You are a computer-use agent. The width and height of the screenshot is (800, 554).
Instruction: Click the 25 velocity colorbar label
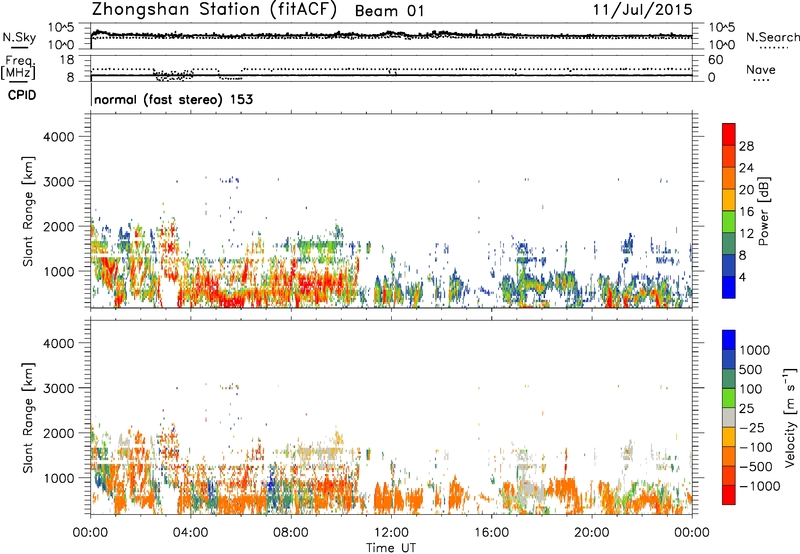747,408
